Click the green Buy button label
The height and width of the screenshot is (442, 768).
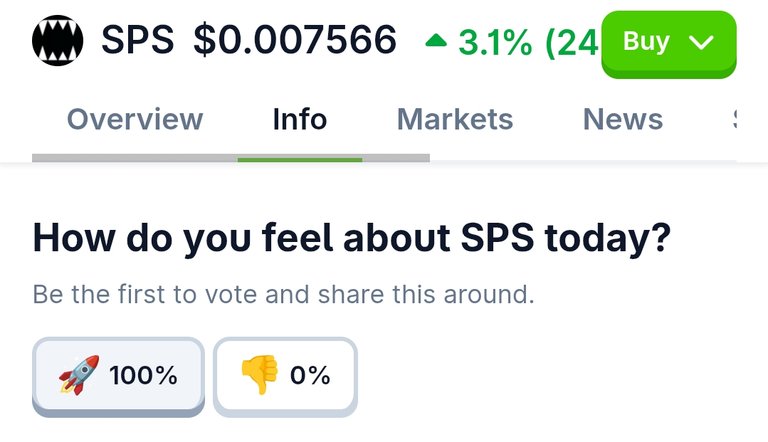(646, 42)
